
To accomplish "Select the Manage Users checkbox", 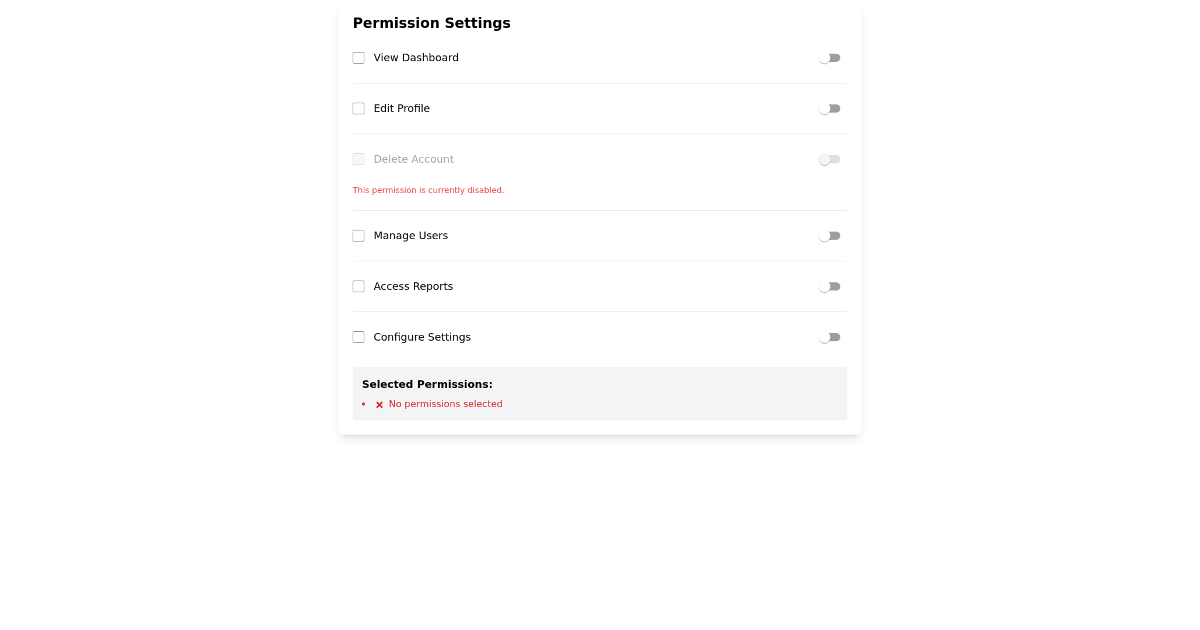I will [x=358, y=235].
